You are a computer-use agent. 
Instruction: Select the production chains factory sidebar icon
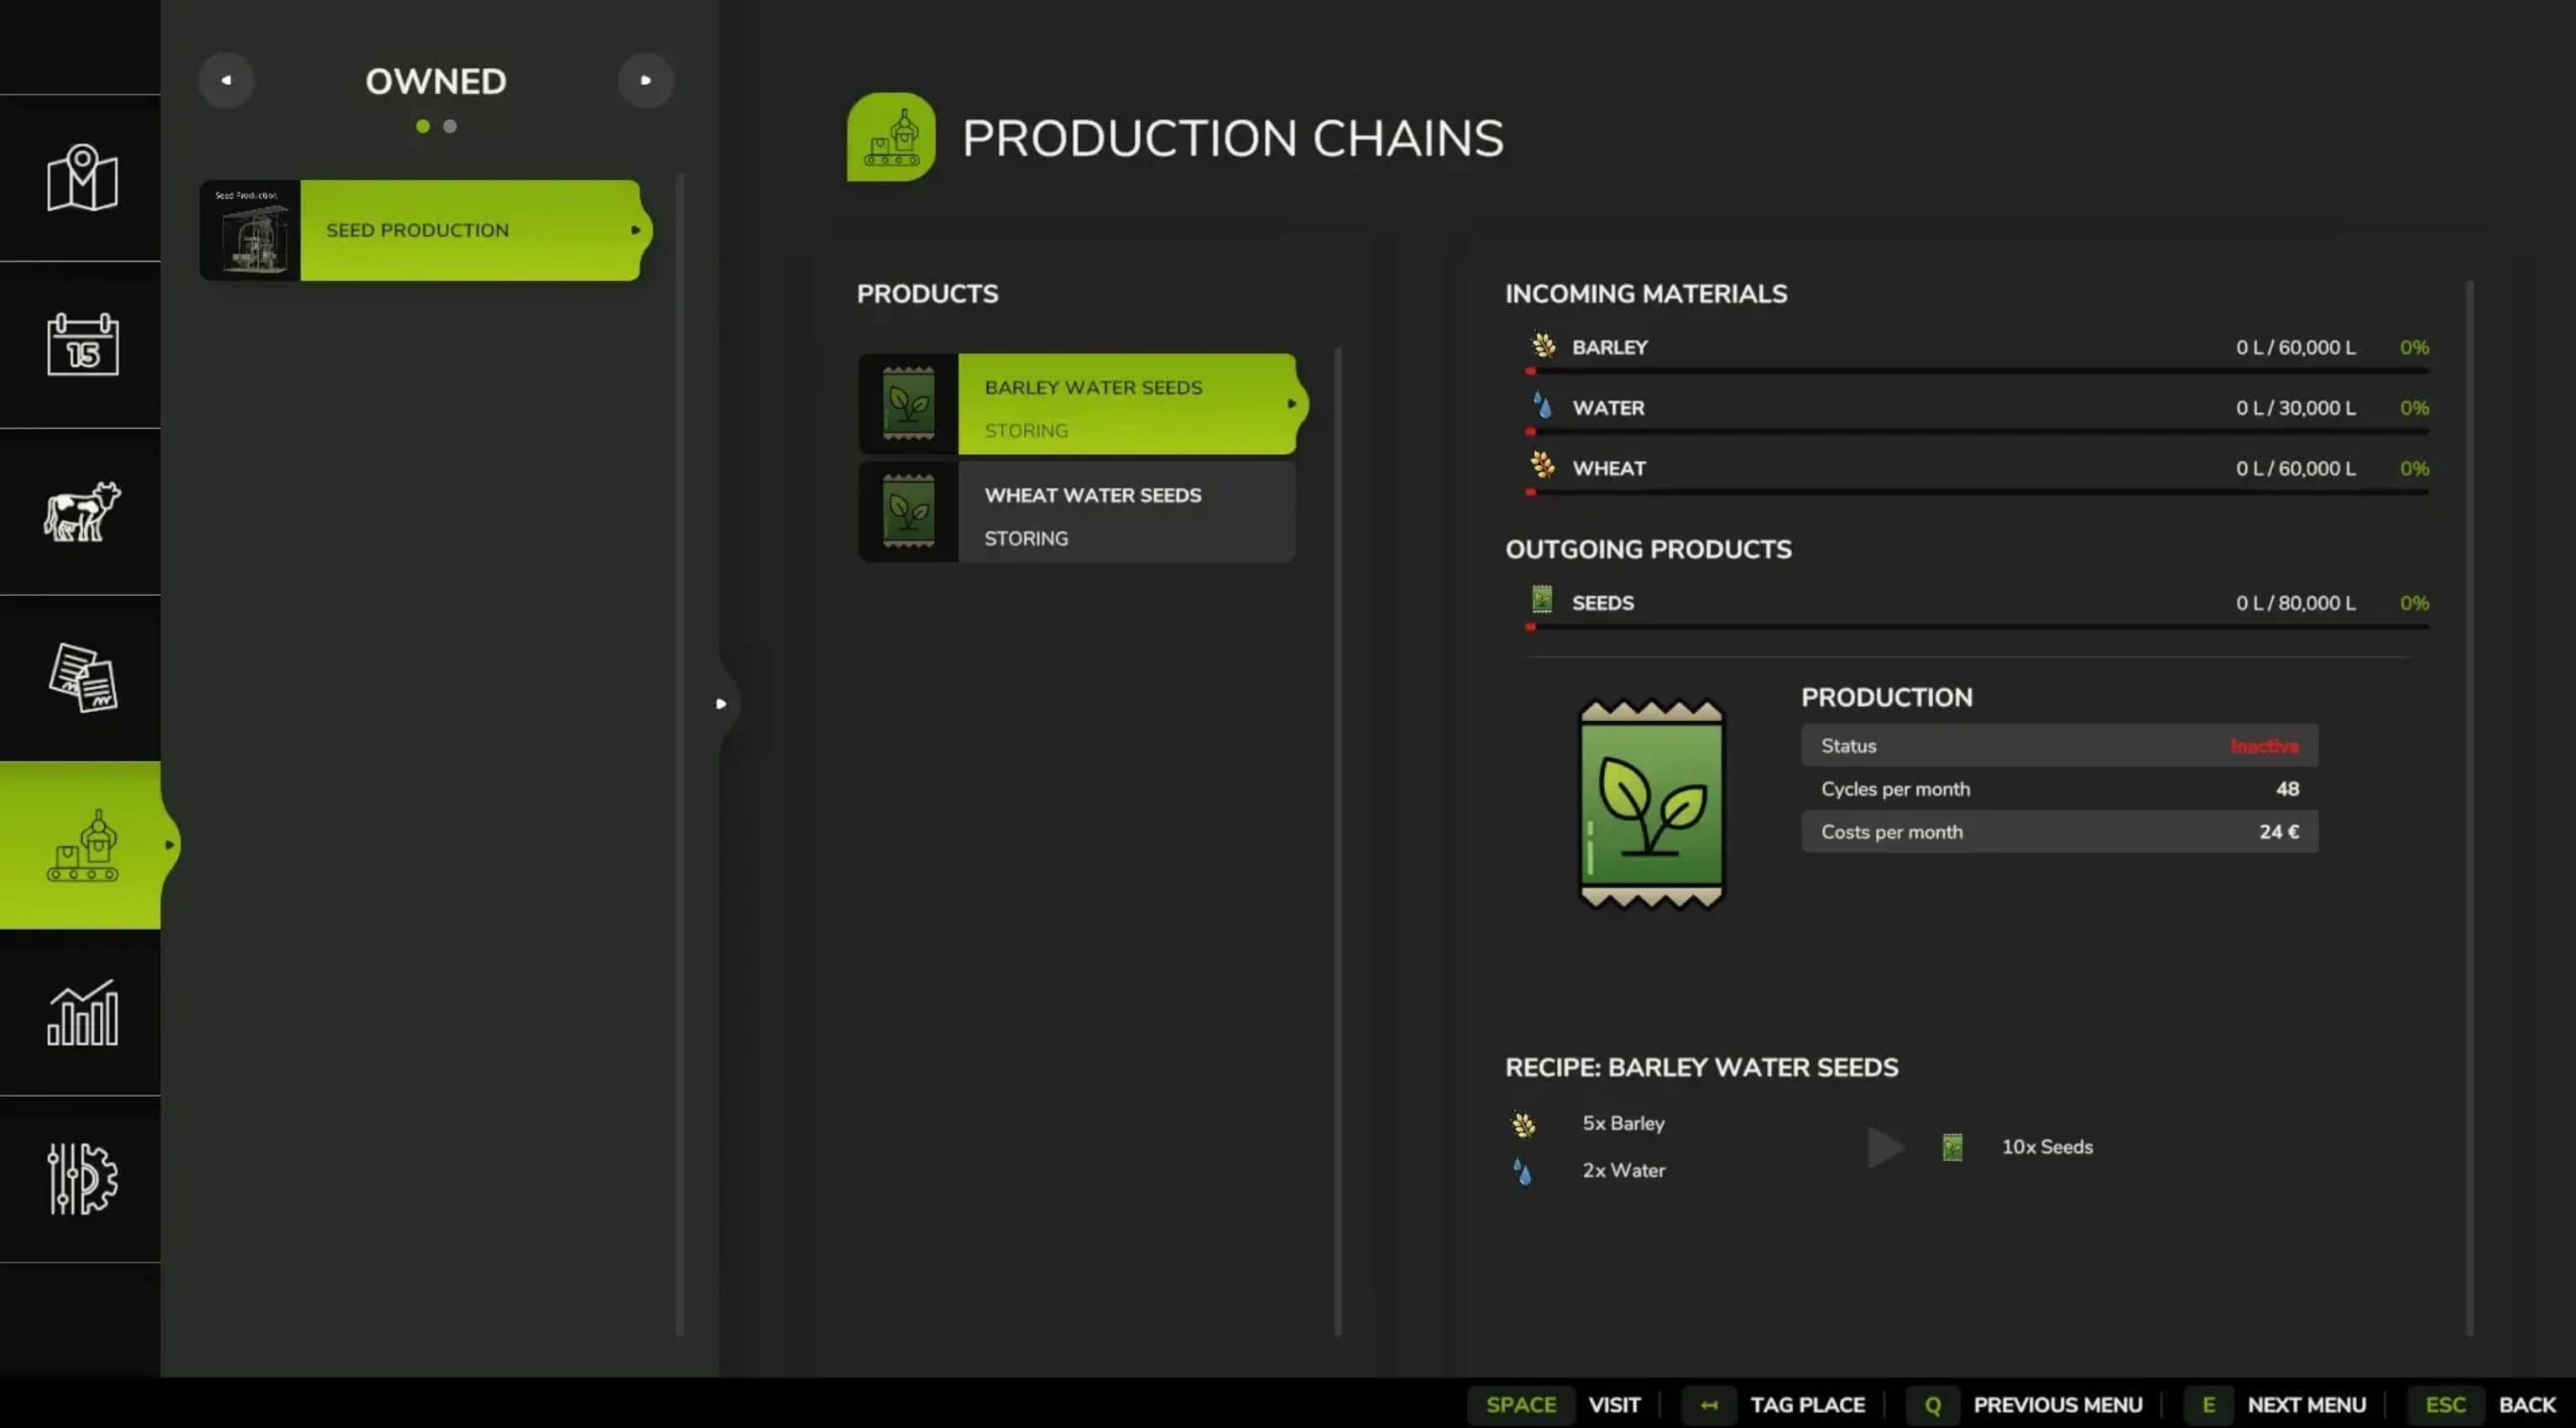(x=82, y=845)
